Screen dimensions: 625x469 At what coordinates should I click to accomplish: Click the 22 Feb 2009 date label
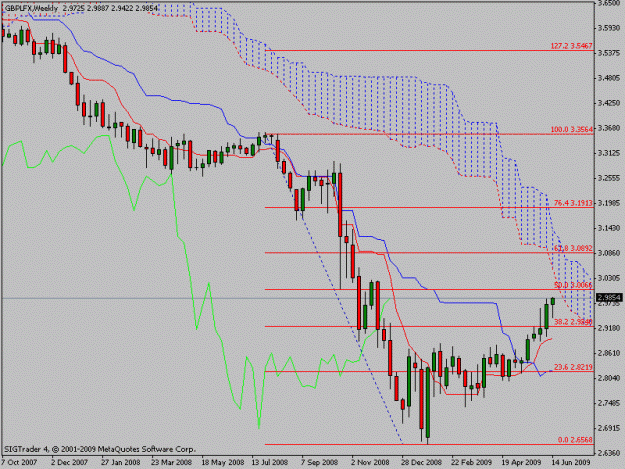[x=471, y=462]
